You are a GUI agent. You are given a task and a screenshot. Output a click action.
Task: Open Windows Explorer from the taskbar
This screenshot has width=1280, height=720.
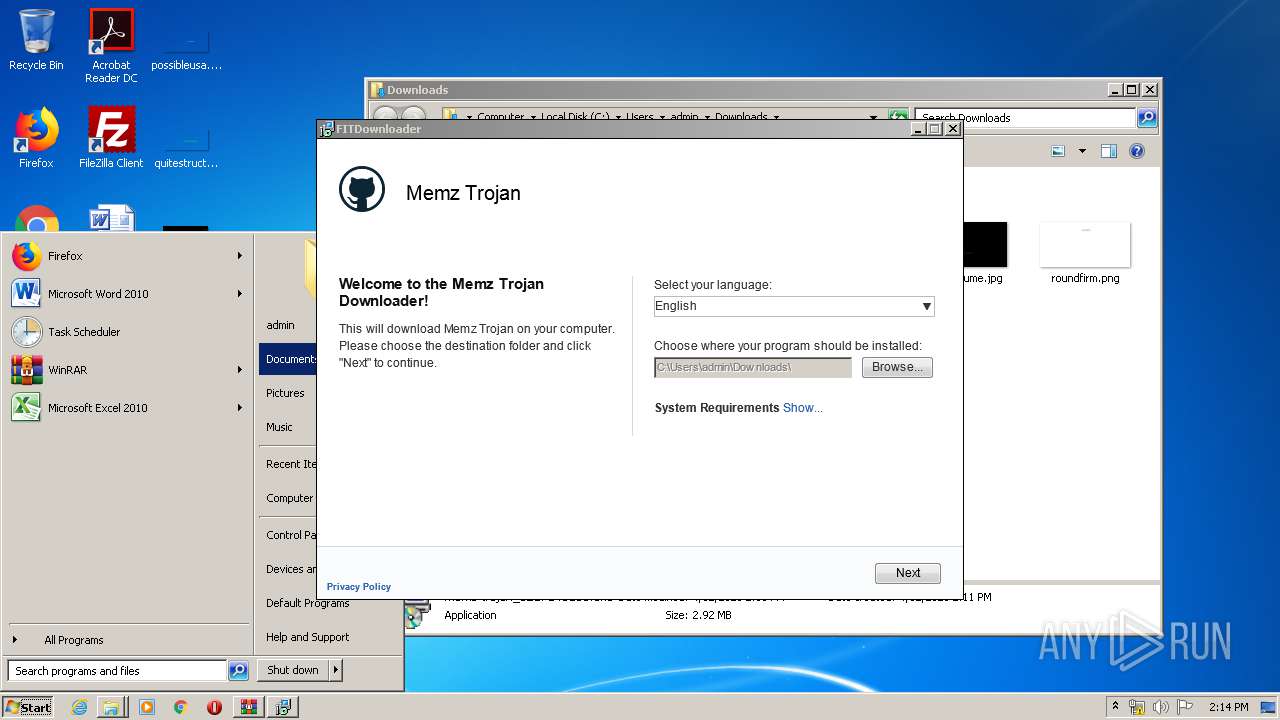coord(111,707)
